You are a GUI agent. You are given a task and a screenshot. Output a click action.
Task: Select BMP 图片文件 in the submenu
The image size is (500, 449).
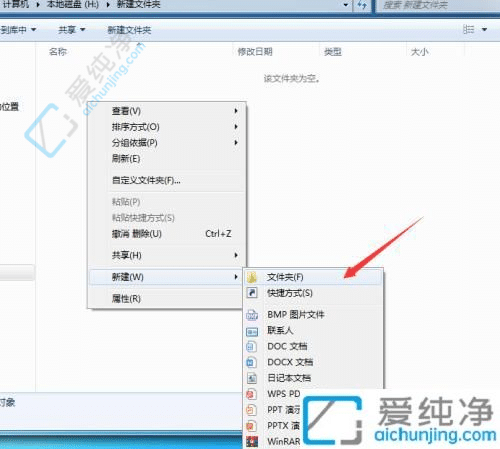click(313, 315)
